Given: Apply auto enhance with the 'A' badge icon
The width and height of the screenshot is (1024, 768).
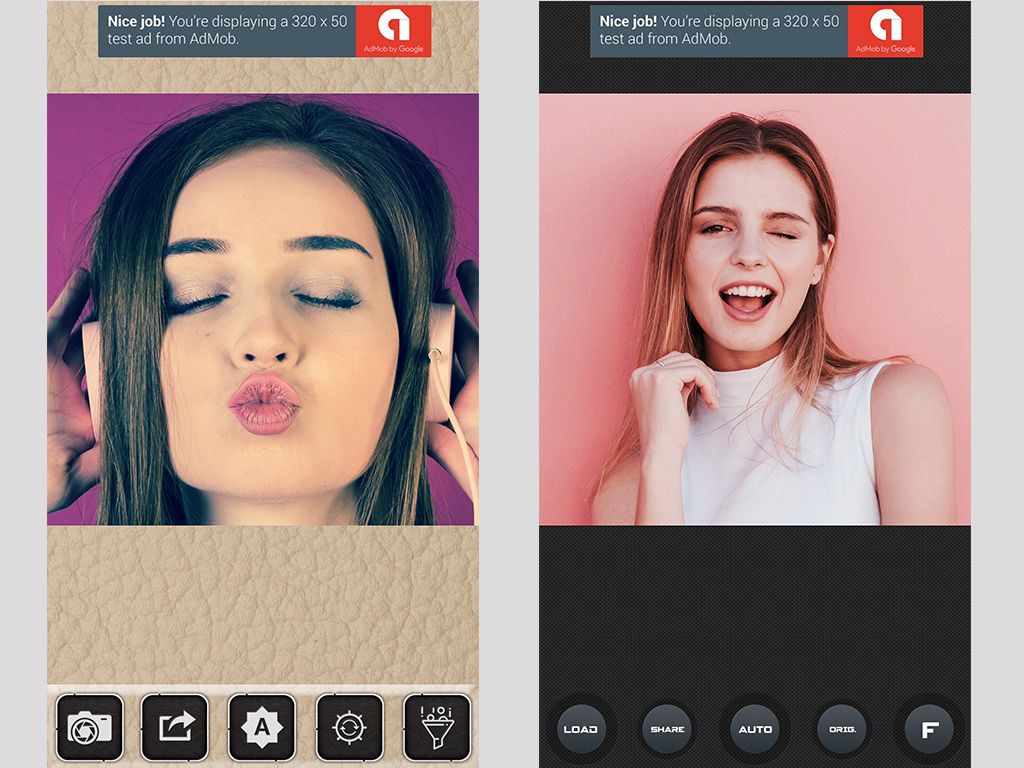Looking at the screenshot, I should coord(262,728).
